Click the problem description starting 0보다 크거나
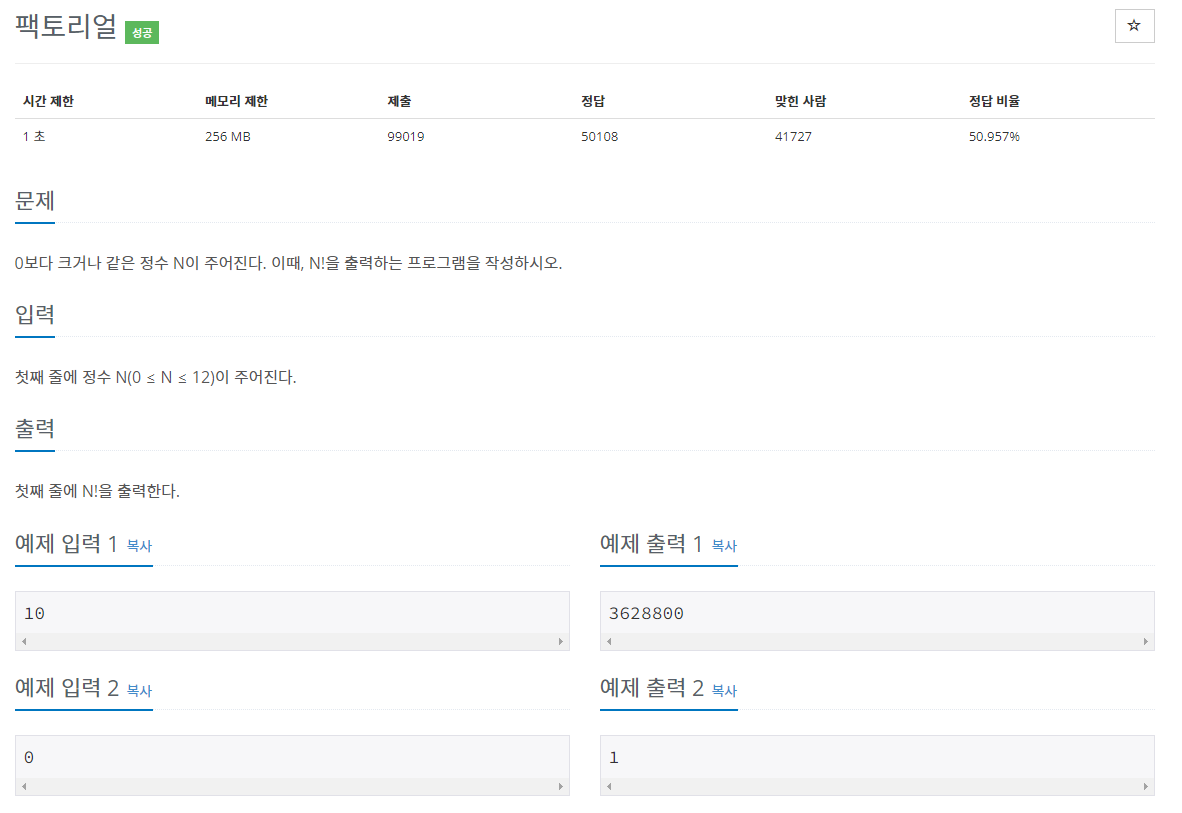Viewport: 1182px width, 813px height. point(289,263)
